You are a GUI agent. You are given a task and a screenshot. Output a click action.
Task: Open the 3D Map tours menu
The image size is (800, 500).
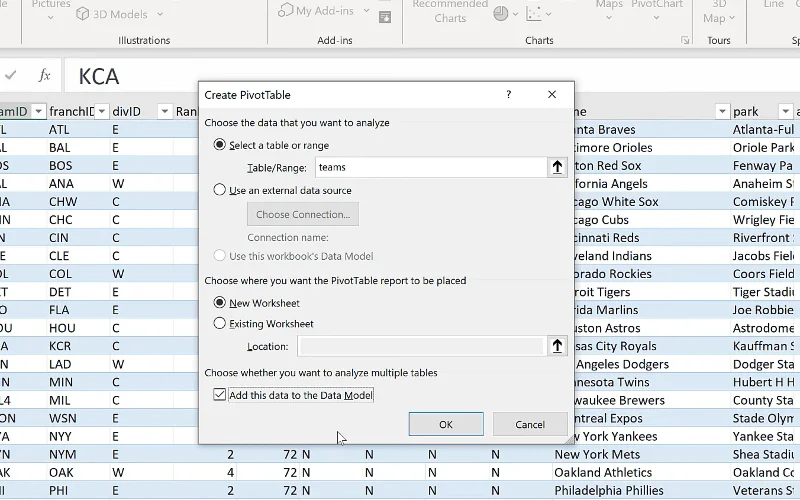point(719,12)
